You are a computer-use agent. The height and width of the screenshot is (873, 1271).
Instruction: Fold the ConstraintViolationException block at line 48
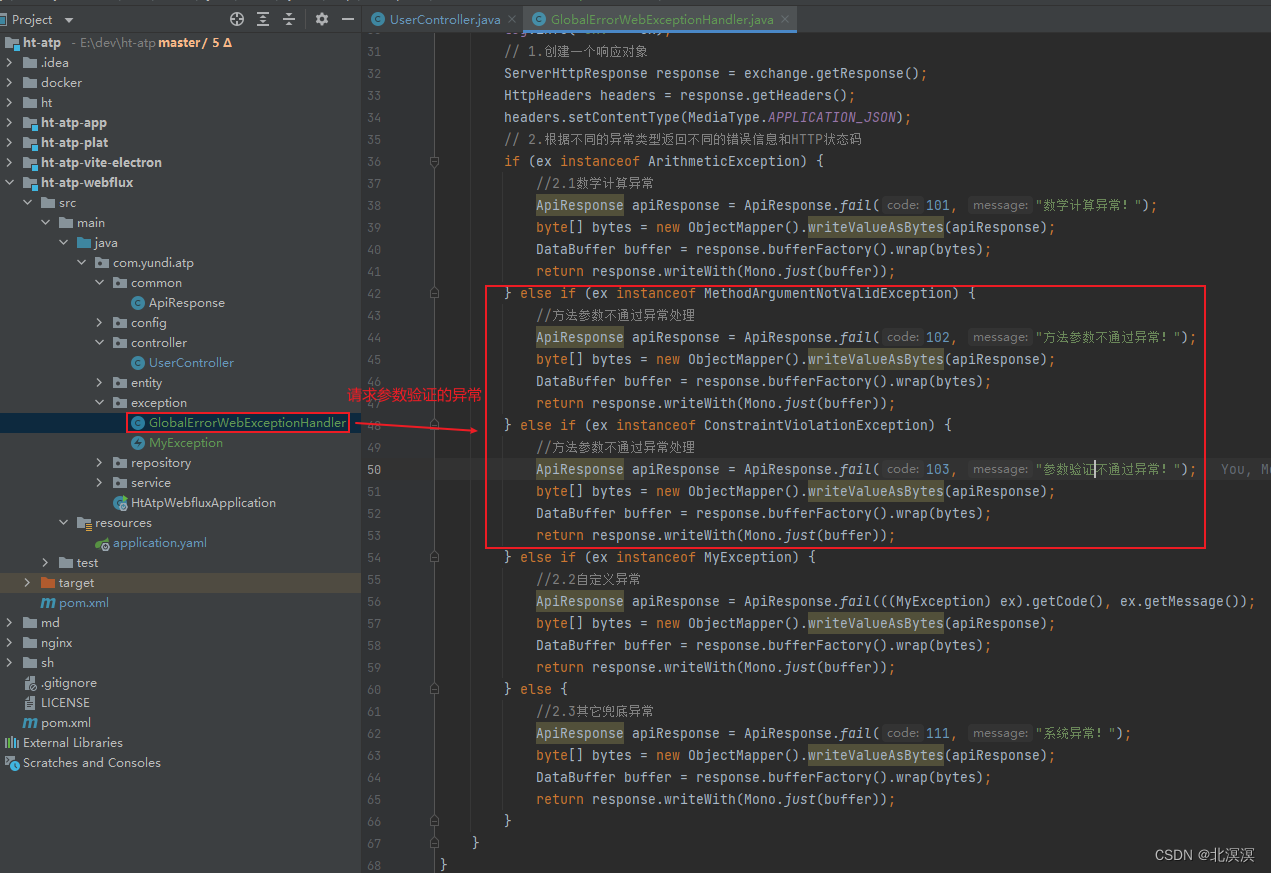pyautogui.click(x=434, y=425)
